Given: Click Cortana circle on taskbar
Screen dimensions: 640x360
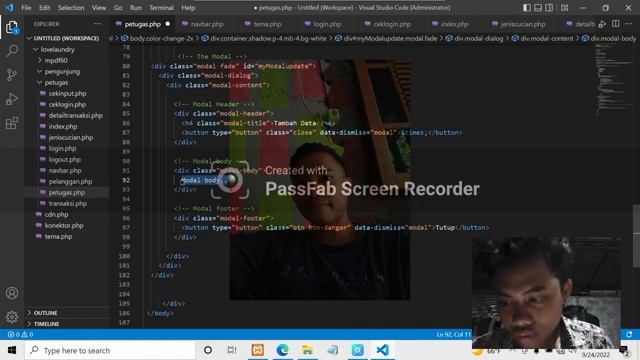Looking at the screenshot, I should click(208, 350).
